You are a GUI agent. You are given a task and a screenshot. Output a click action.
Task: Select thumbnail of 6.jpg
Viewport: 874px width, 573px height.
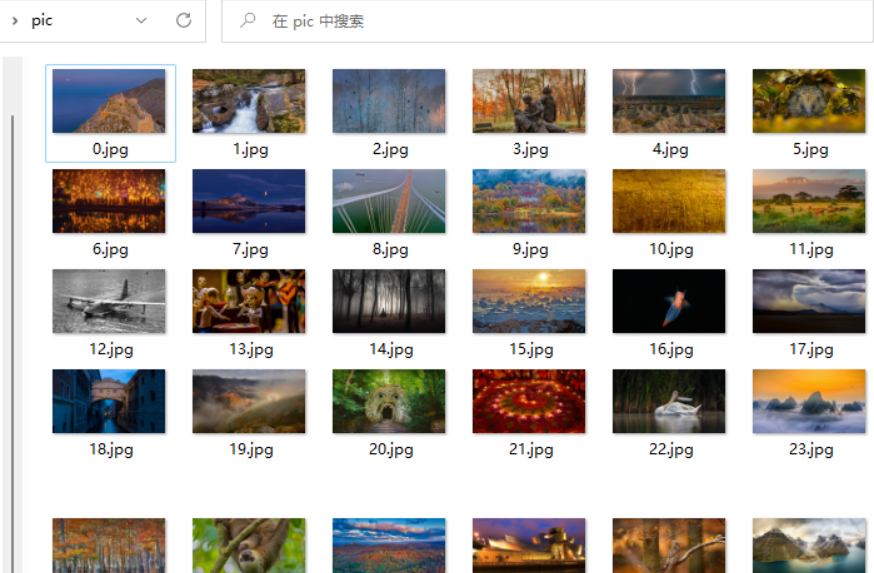(x=109, y=201)
